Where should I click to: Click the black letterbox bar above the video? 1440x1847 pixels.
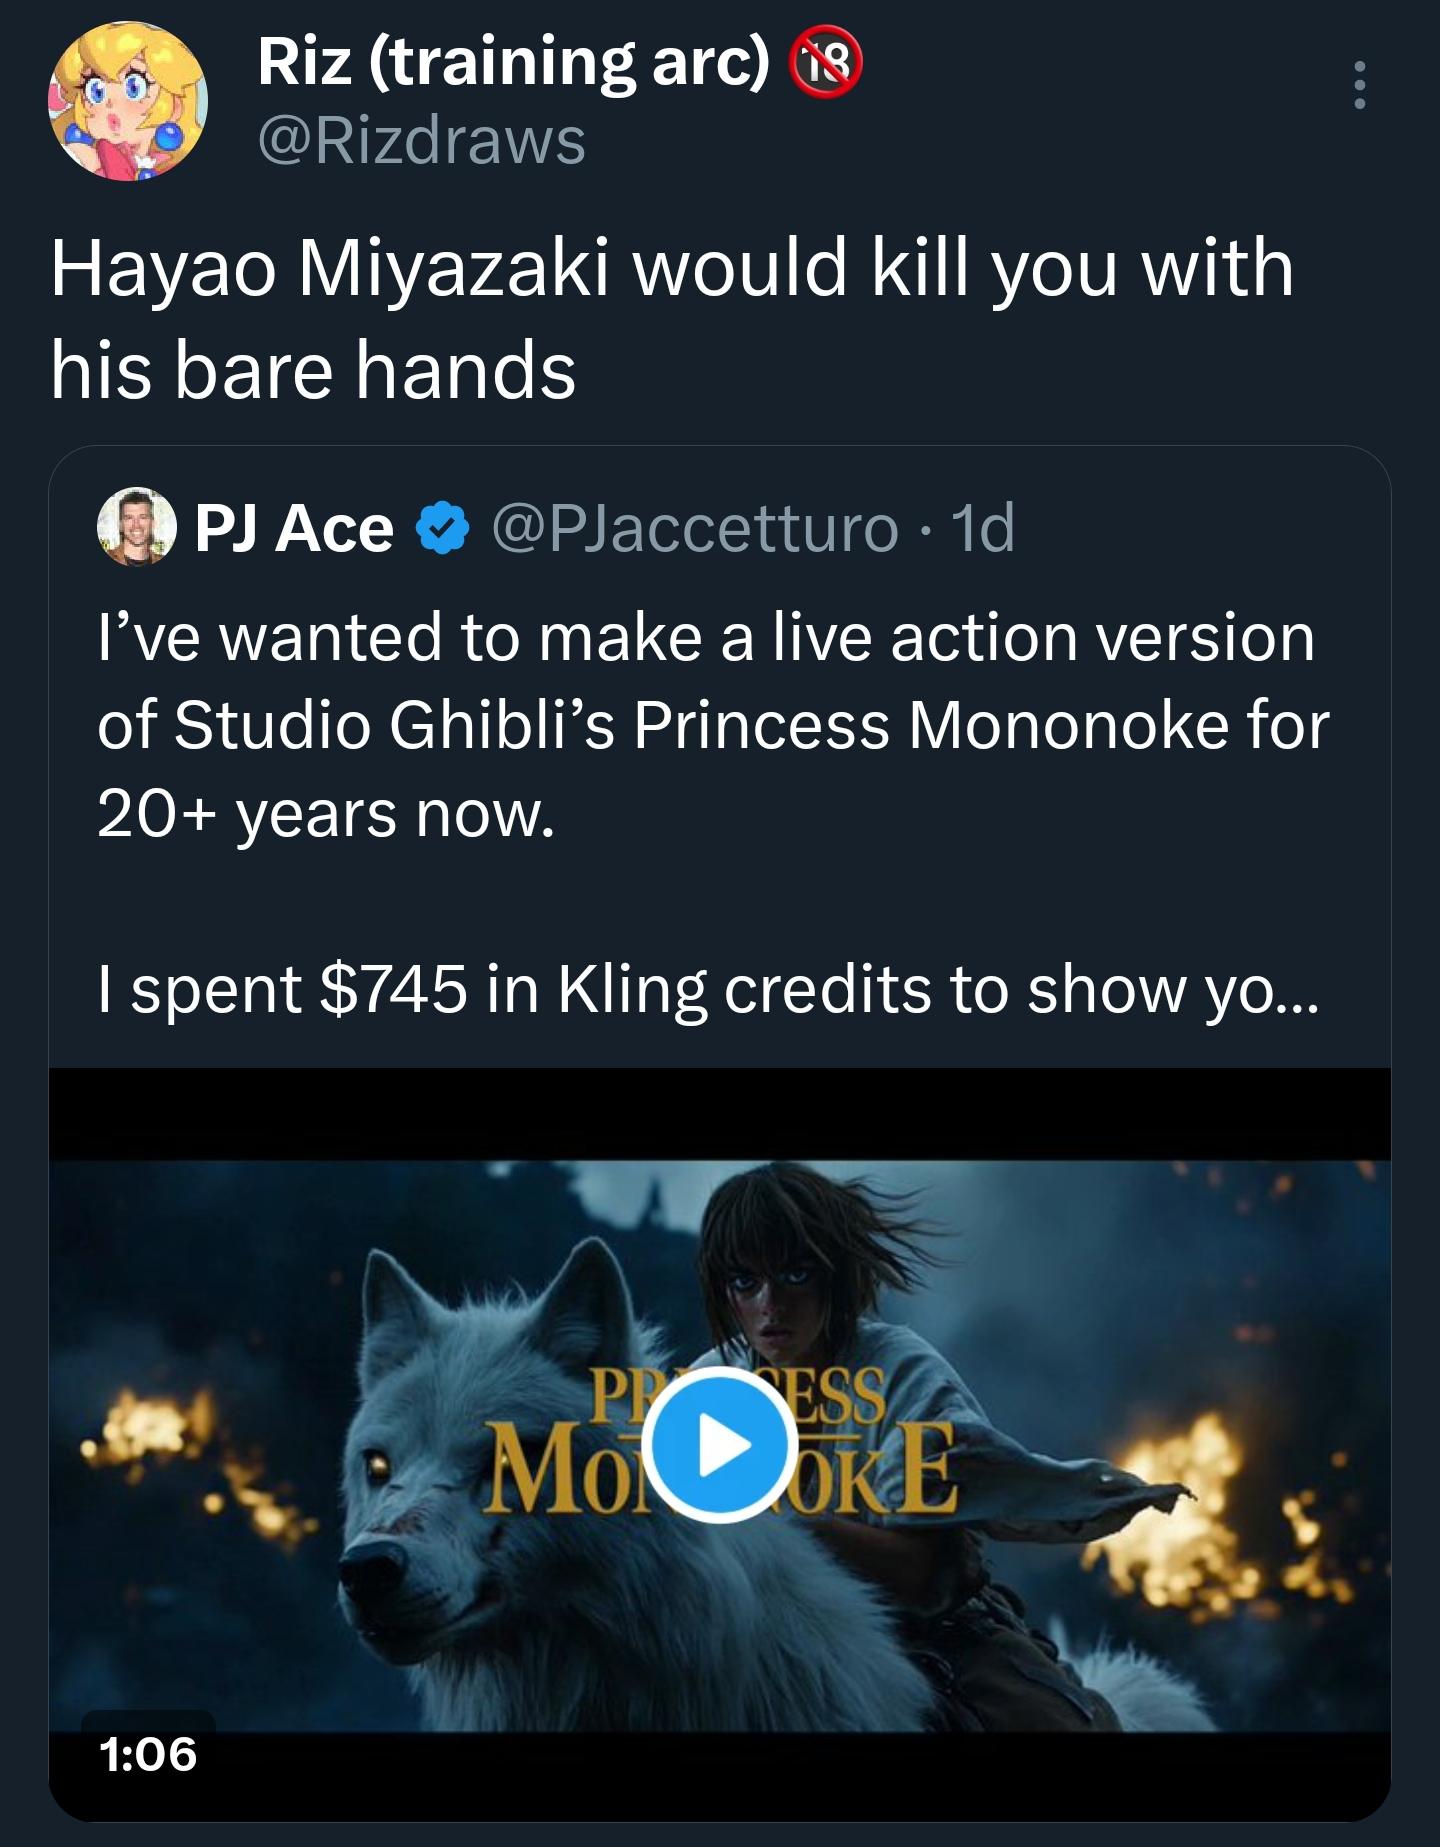click(720, 1113)
